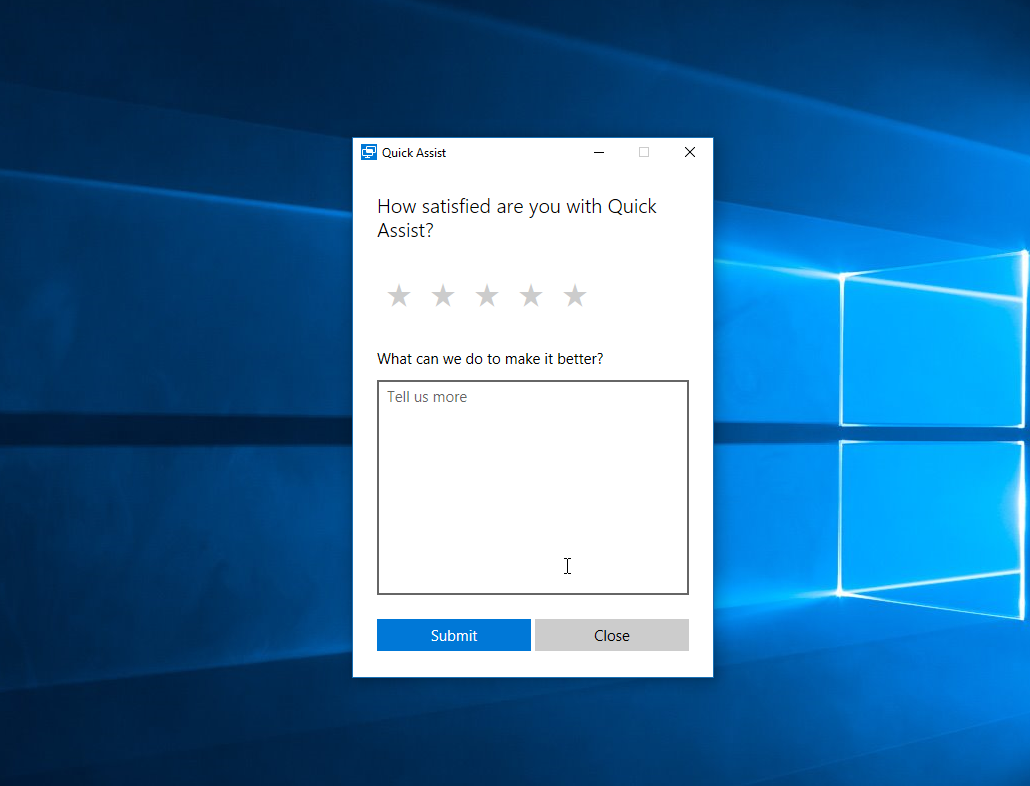Click empty title bar space beside minimize
Viewport: 1030px width, 786px height.
[x=520, y=153]
